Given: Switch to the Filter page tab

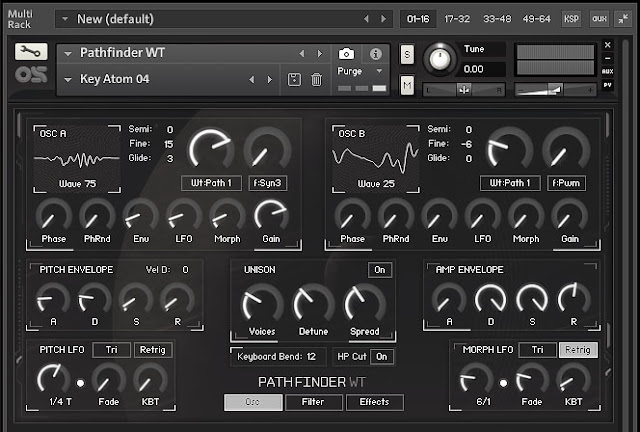Looking at the screenshot, I should tap(313, 402).
